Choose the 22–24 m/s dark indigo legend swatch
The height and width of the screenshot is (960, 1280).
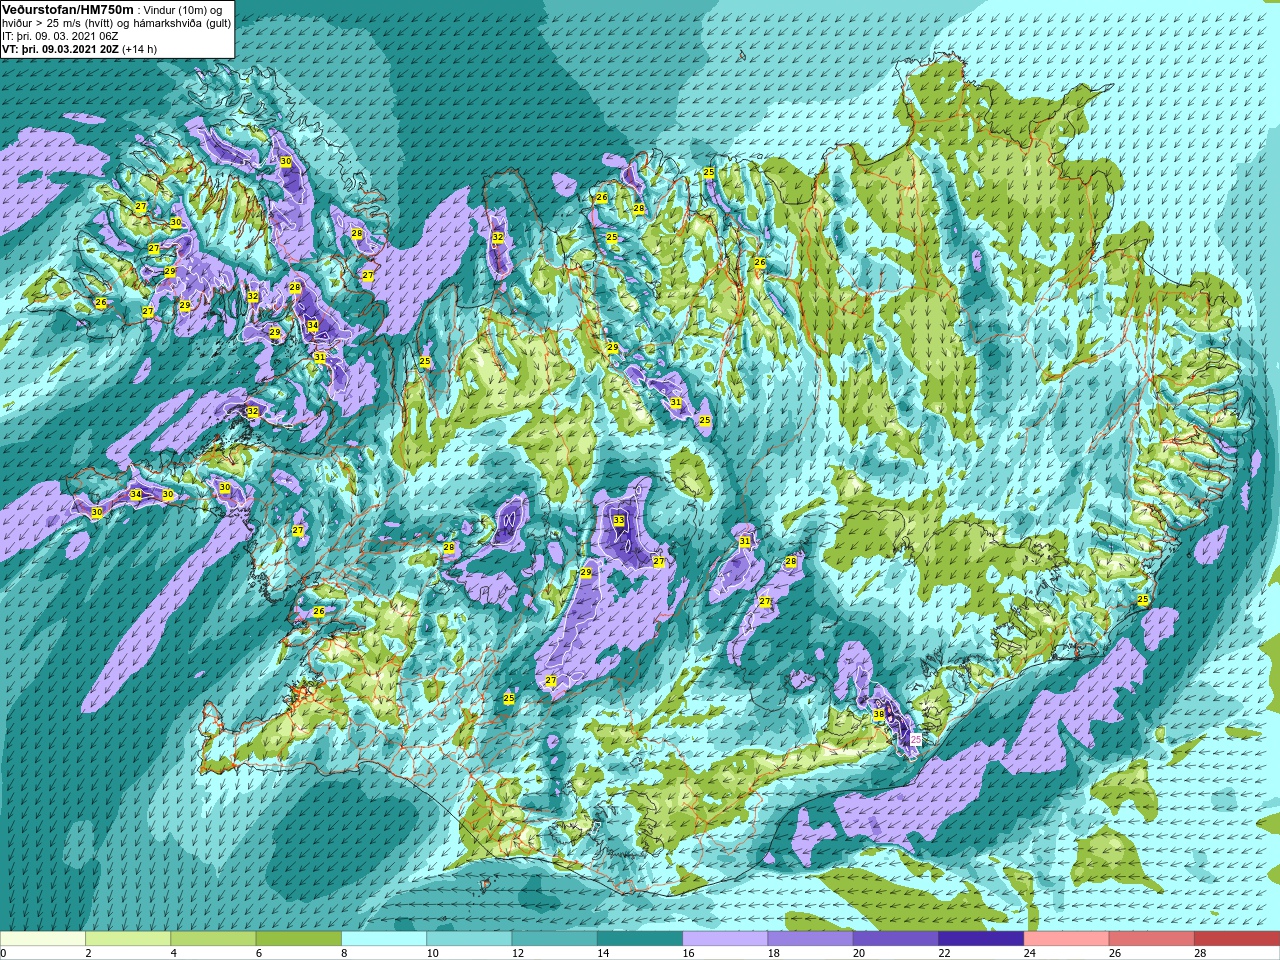click(981, 939)
